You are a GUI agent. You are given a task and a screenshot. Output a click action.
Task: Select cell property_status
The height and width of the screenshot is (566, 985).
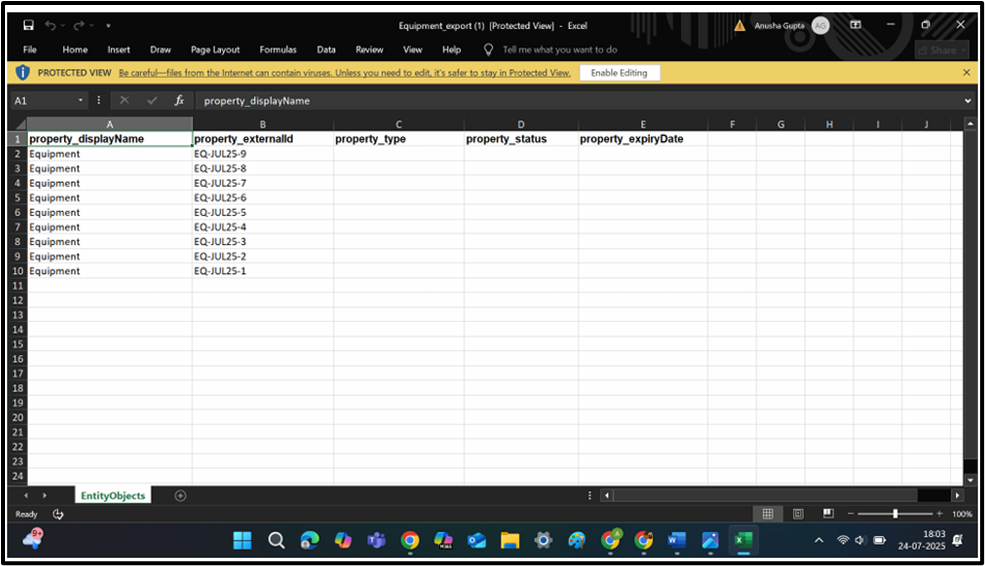point(521,139)
